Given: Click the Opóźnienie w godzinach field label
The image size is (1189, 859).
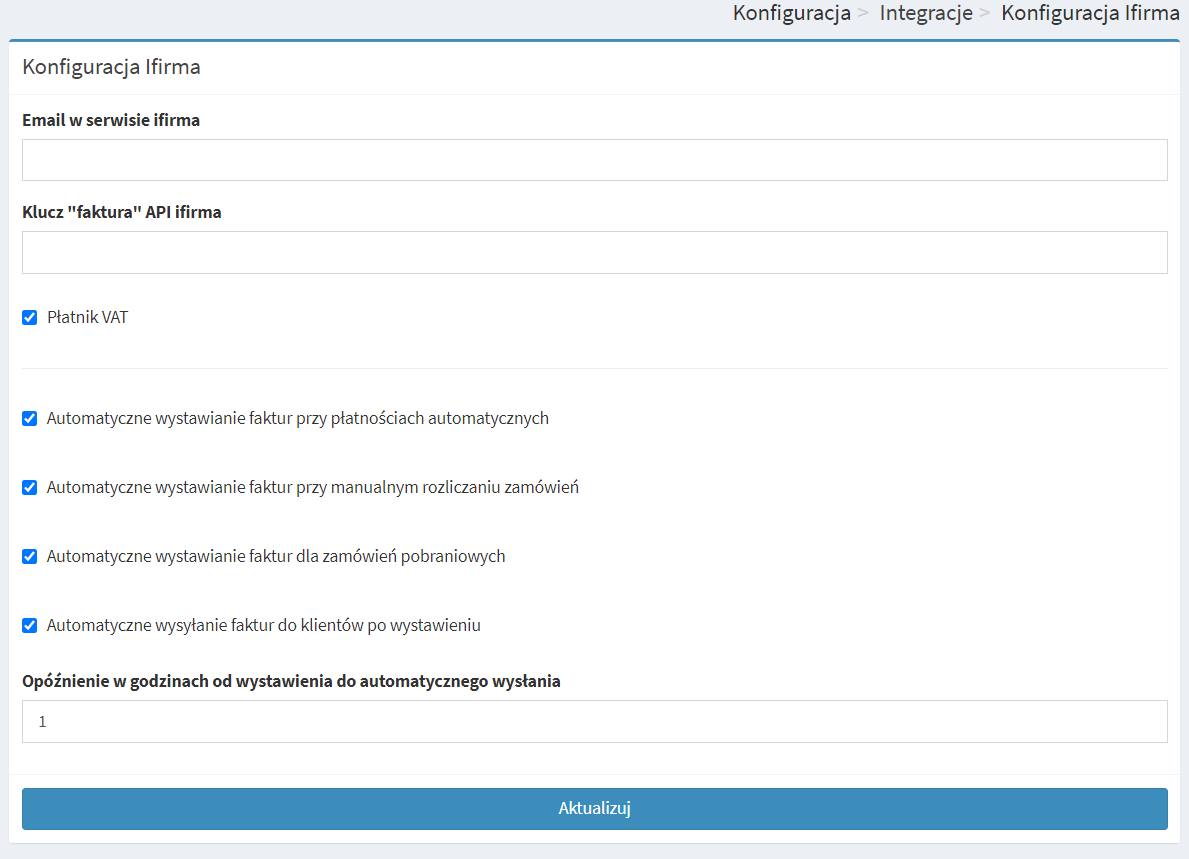Looking at the screenshot, I should click(x=291, y=681).
